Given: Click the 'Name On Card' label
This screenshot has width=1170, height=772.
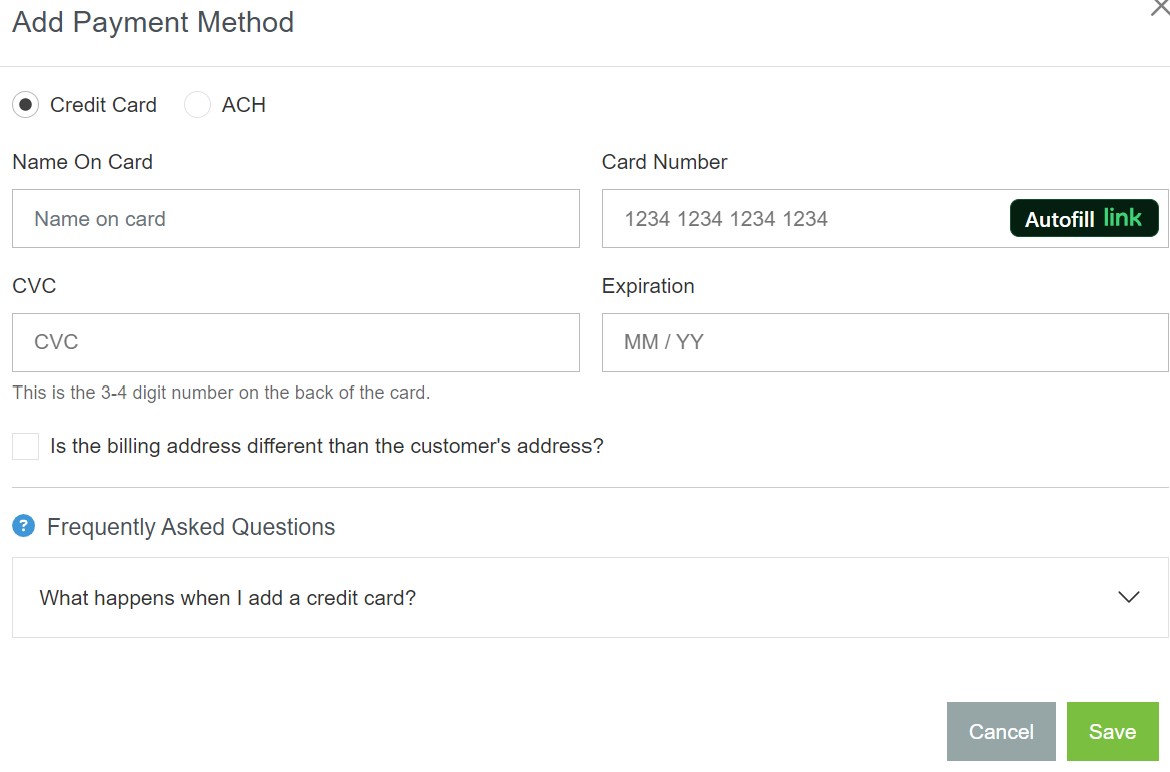Looking at the screenshot, I should (83, 162).
